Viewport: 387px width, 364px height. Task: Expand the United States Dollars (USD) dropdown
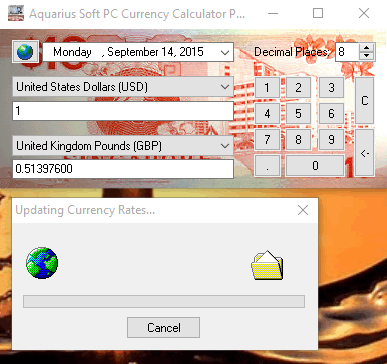pyautogui.click(x=225, y=87)
